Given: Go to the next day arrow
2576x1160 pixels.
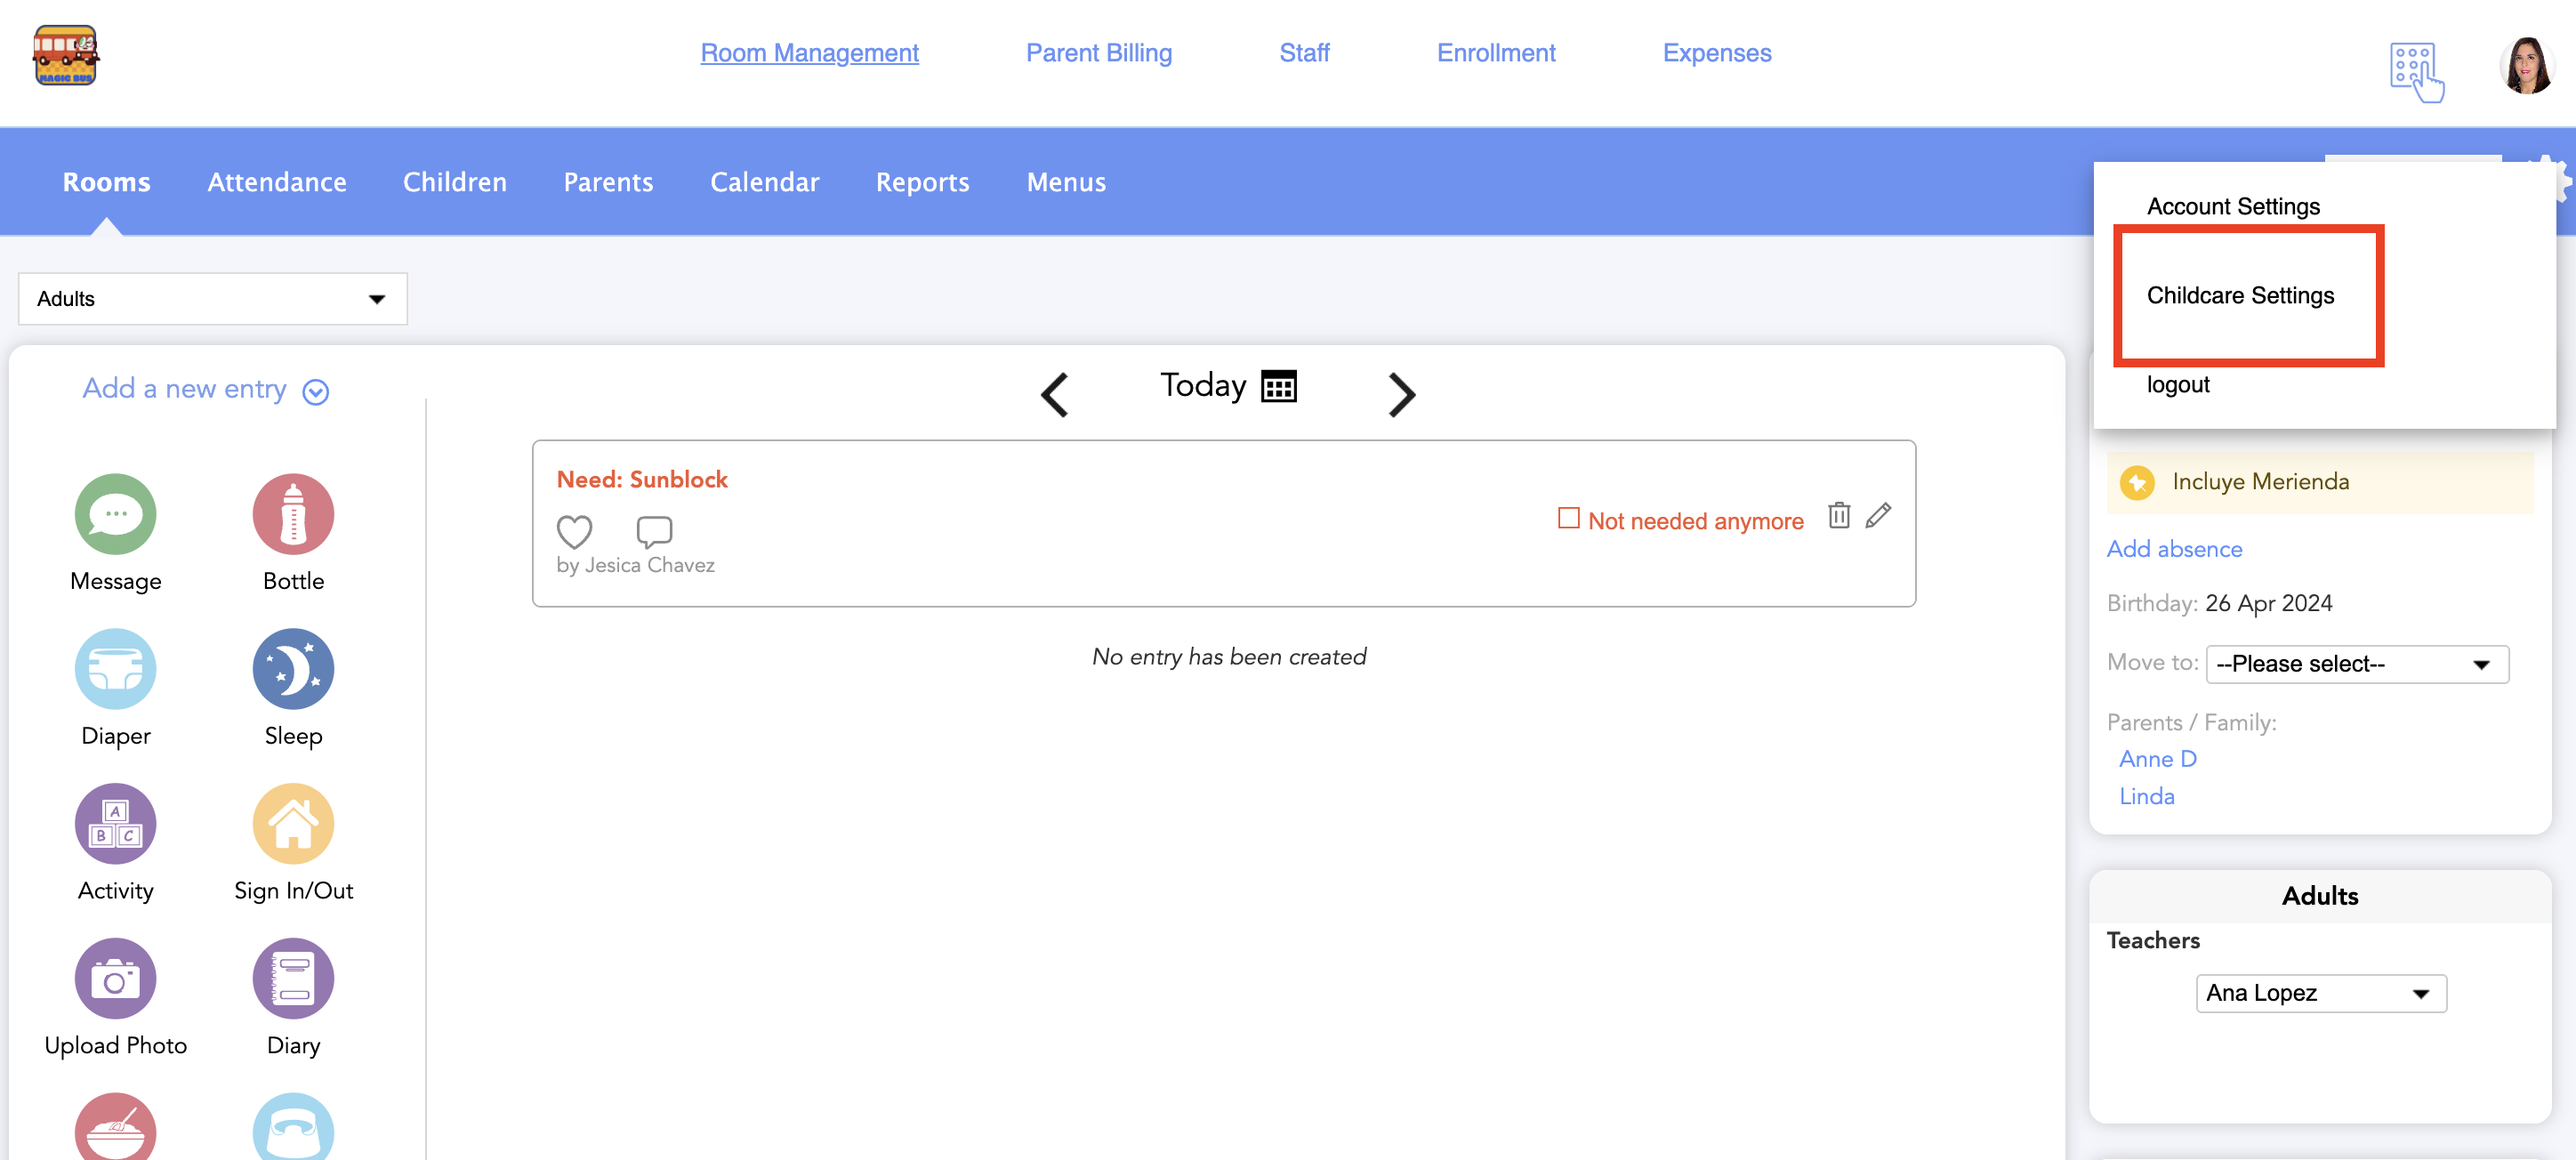Looking at the screenshot, I should [1401, 394].
